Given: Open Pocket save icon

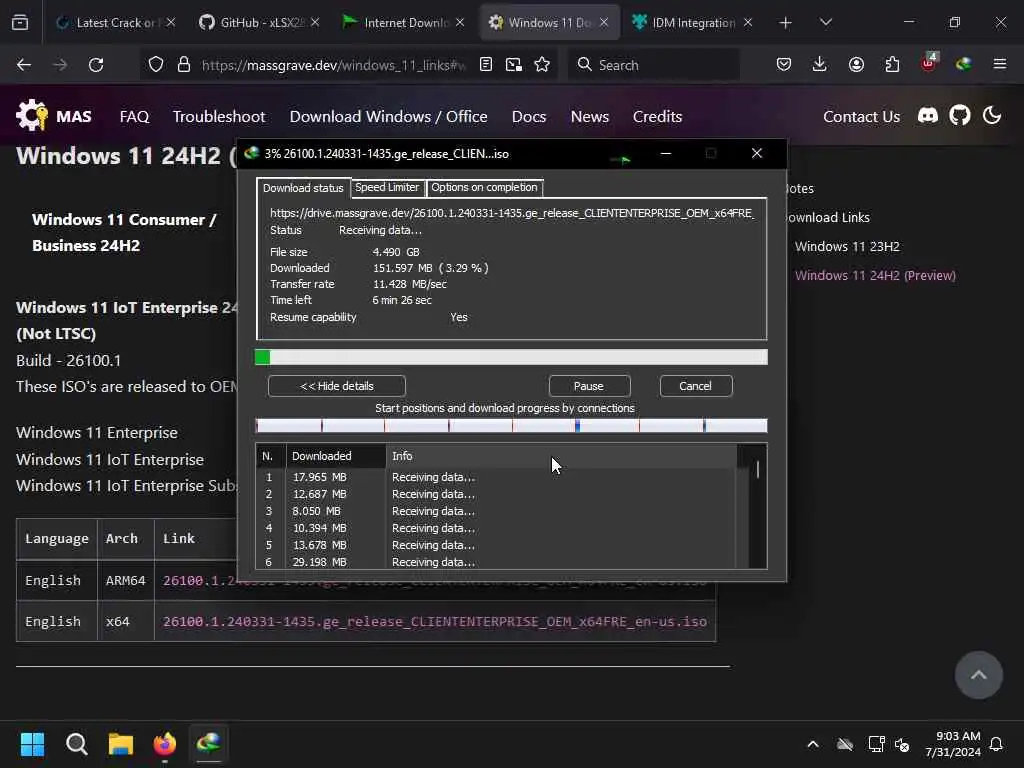Looking at the screenshot, I should point(784,65).
